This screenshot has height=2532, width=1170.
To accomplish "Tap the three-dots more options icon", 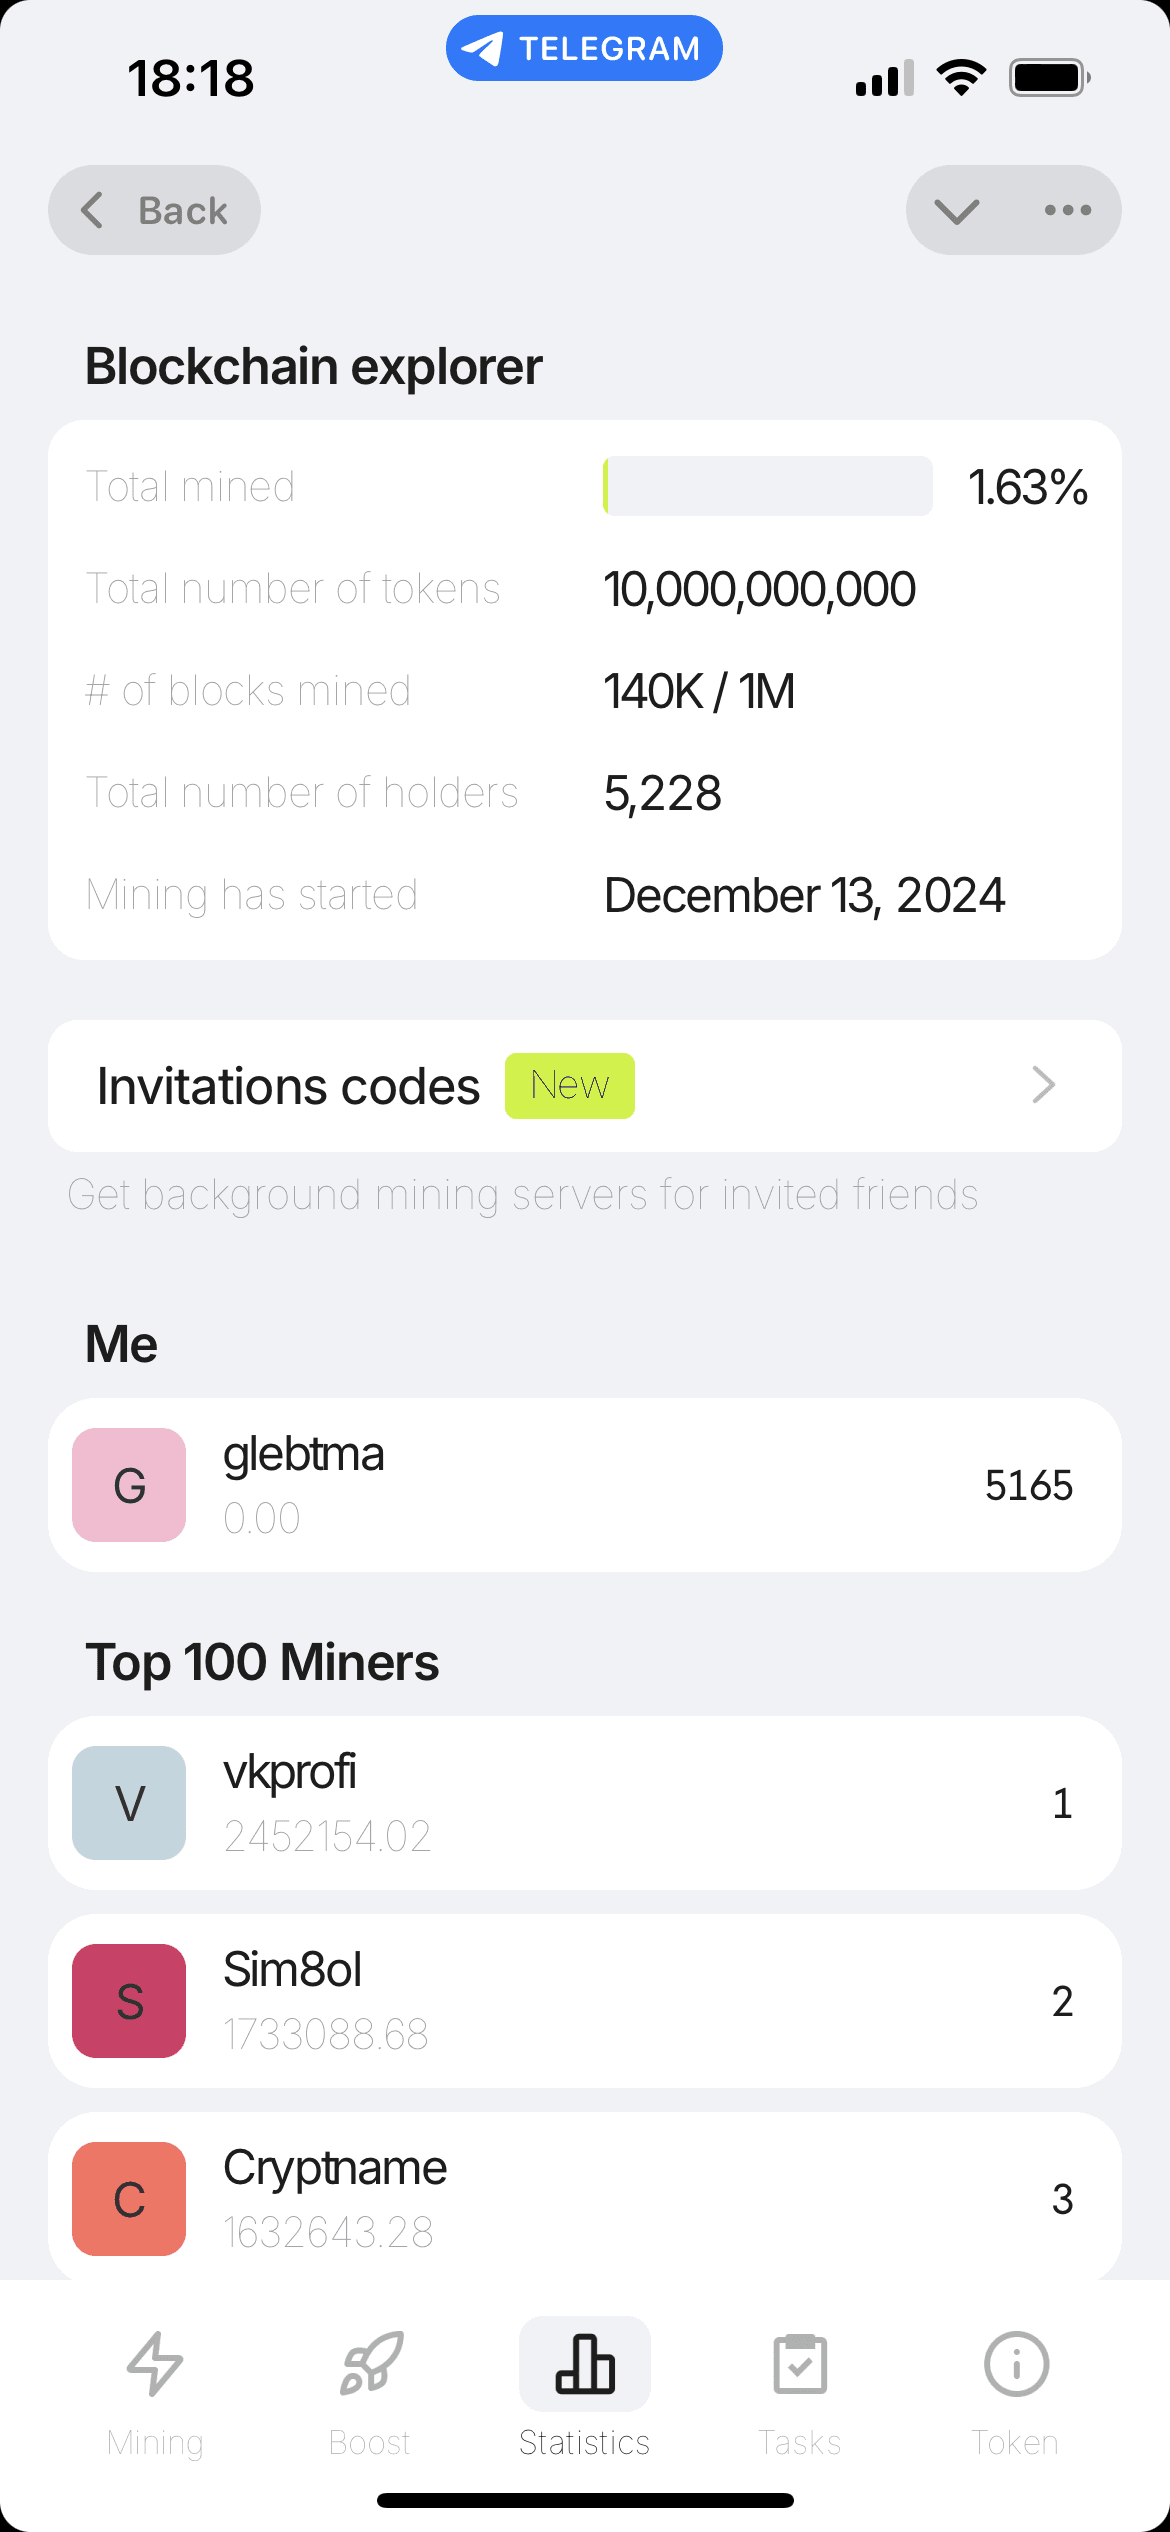I will (x=1068, y=210).
